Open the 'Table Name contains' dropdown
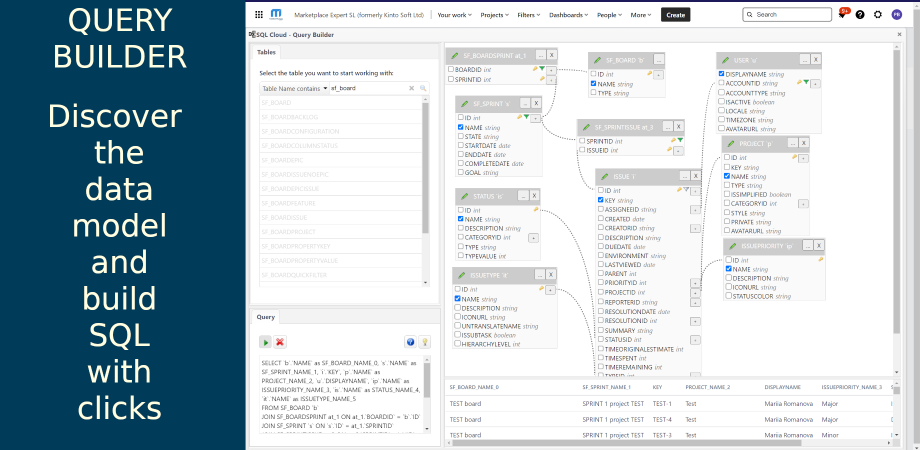This screenshot has height=450, width=920. 292,88
